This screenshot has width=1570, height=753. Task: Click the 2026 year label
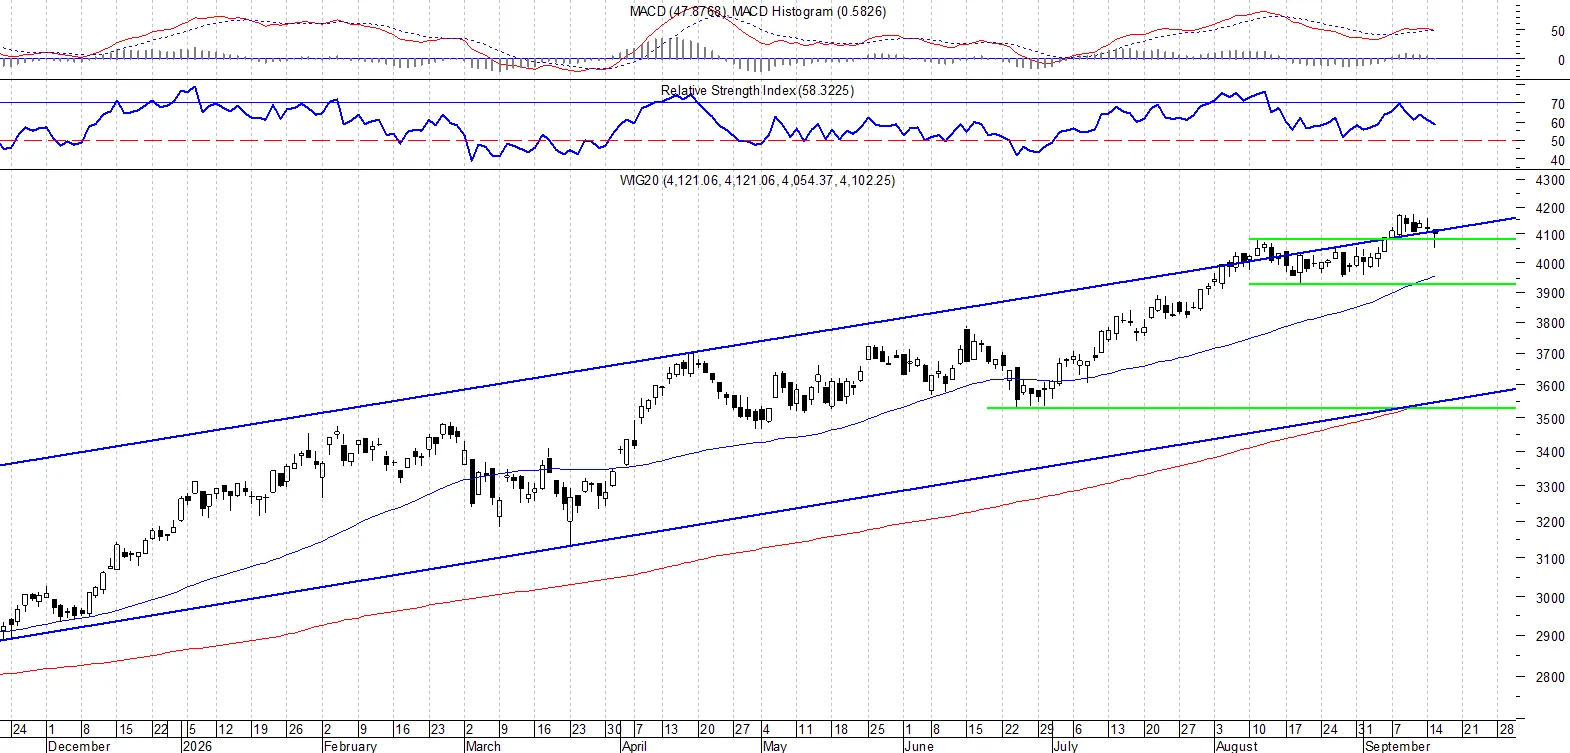(x=196, y=746)
